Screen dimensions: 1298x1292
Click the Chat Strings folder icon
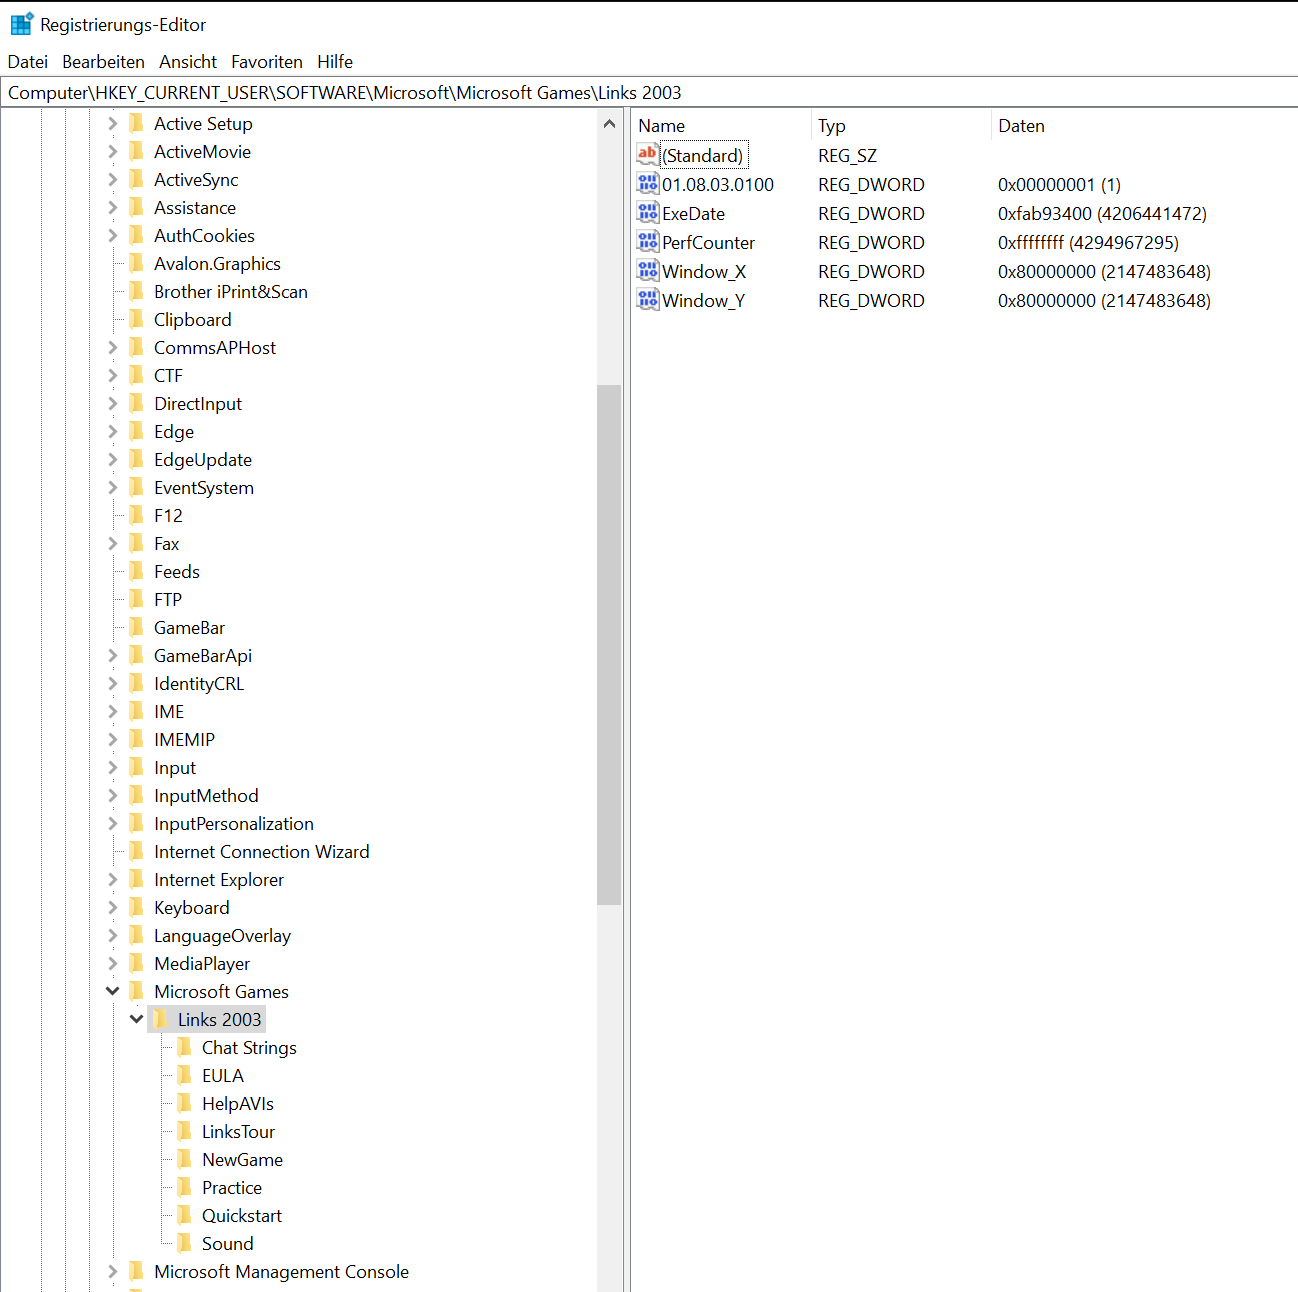click(184, 1047)
